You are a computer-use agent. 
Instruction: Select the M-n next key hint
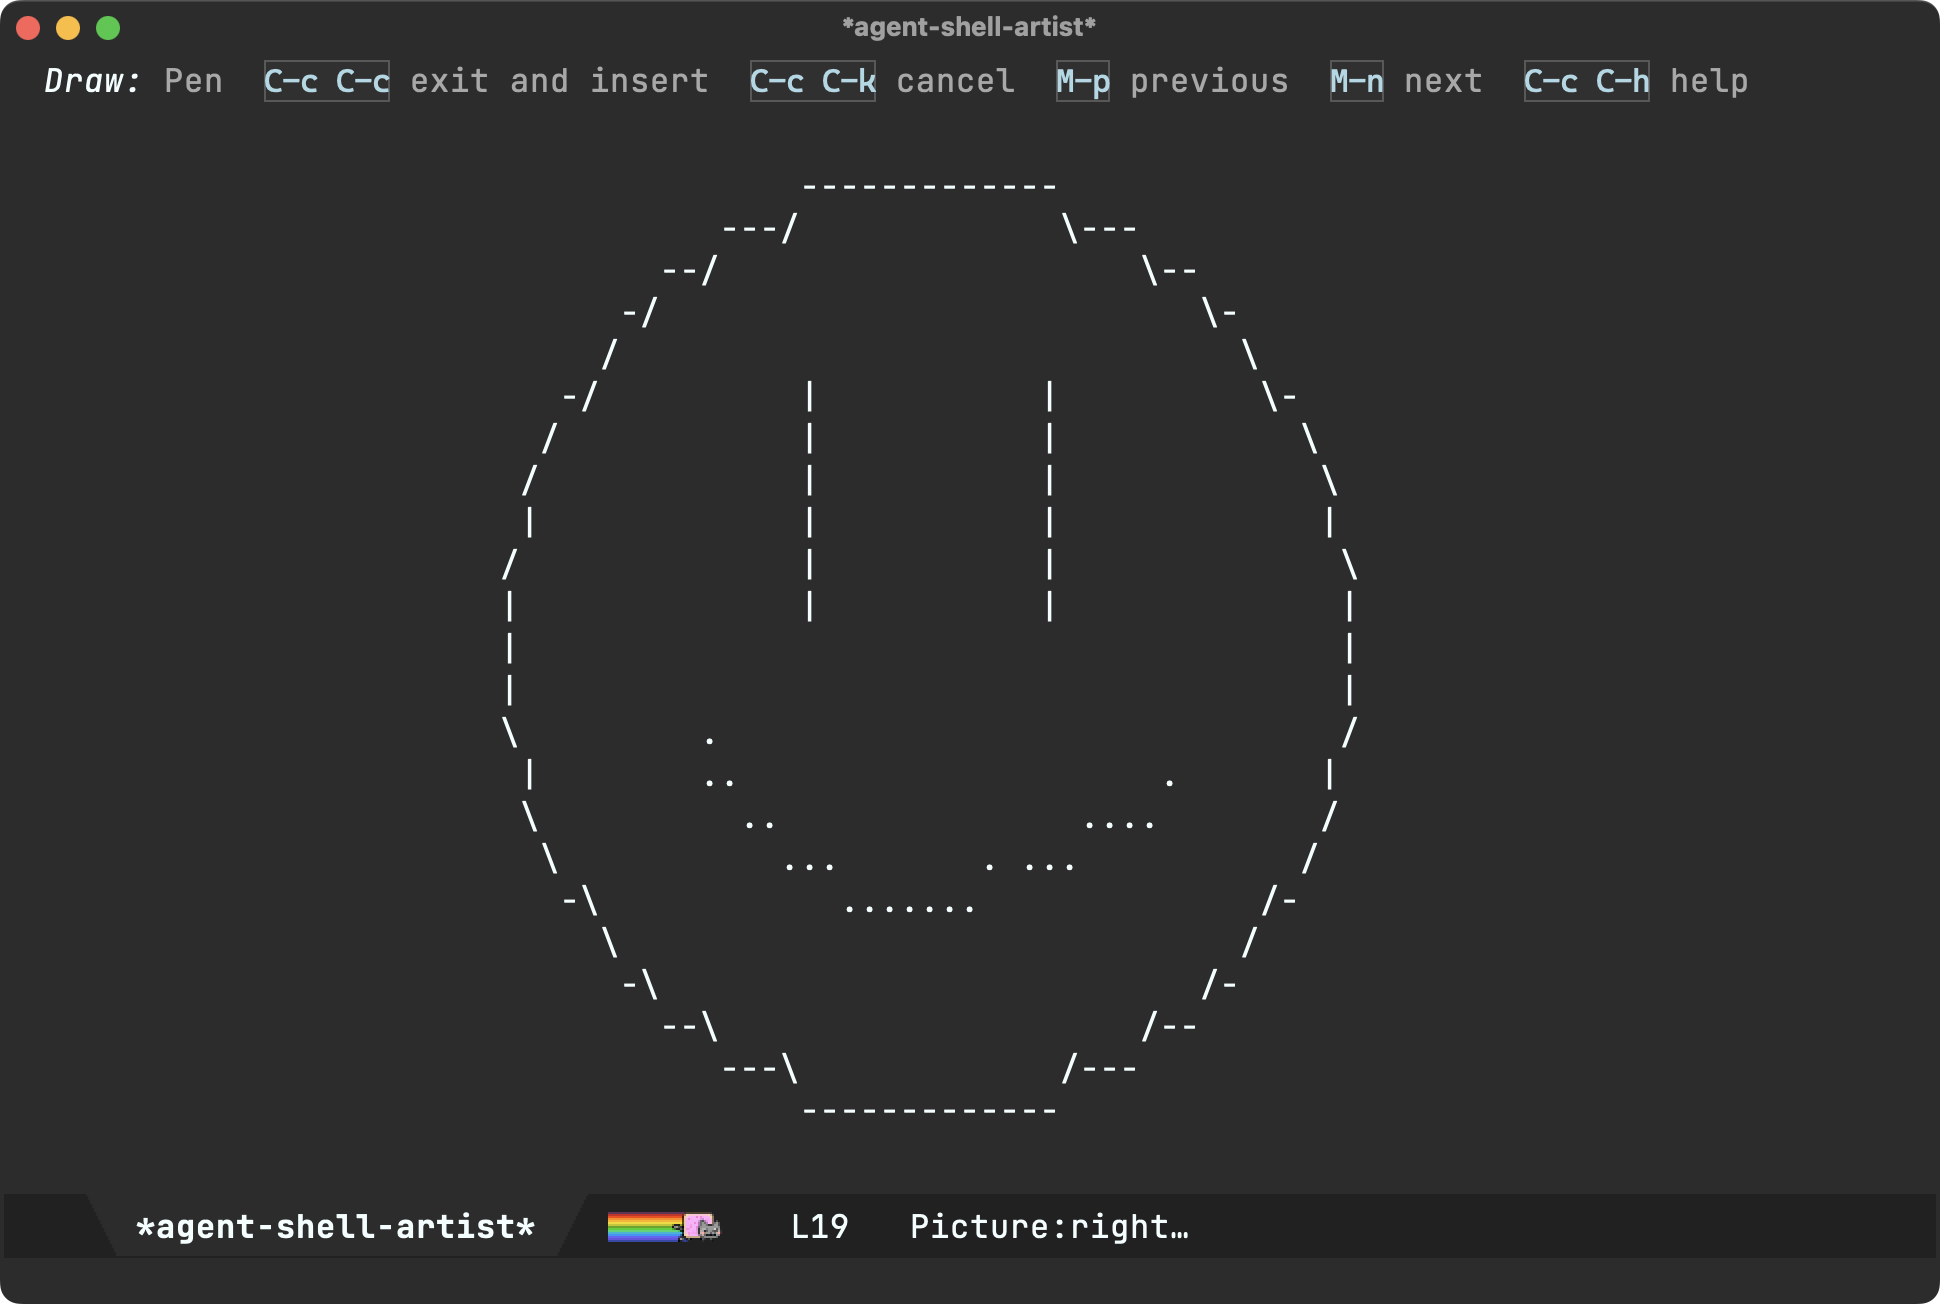pos(1406,81)
